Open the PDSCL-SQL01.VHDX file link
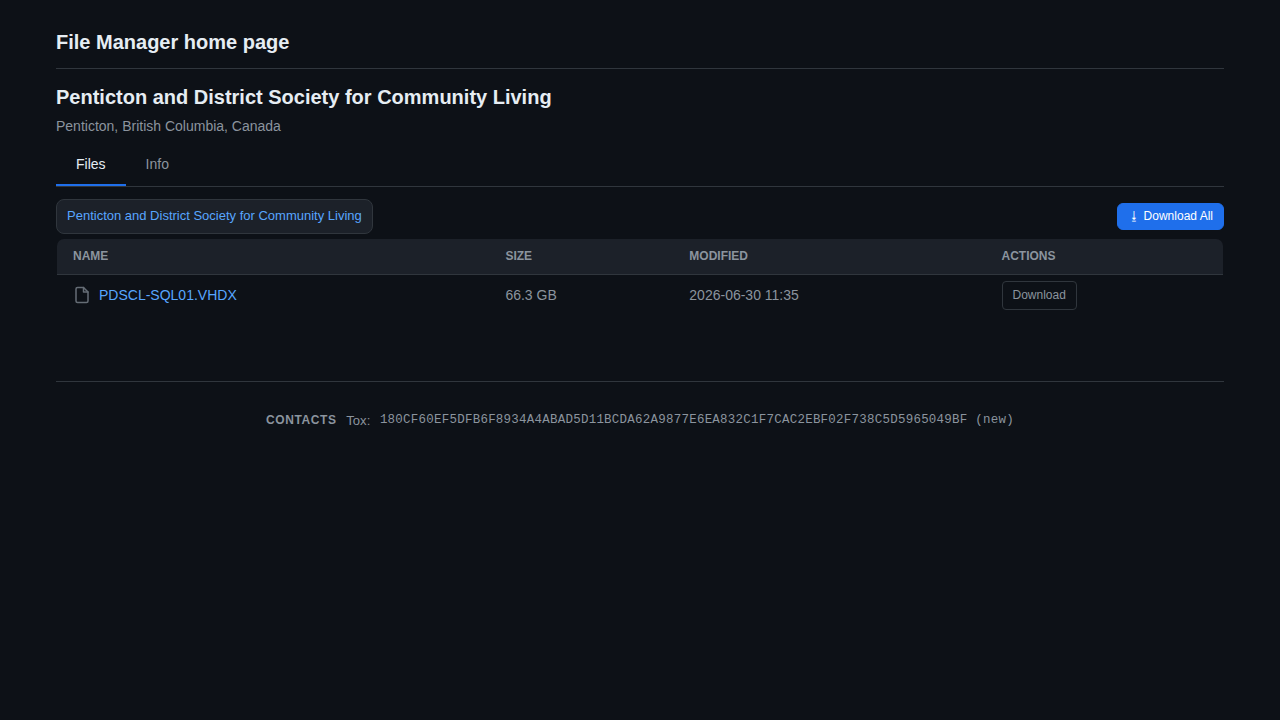 point(168,295)
